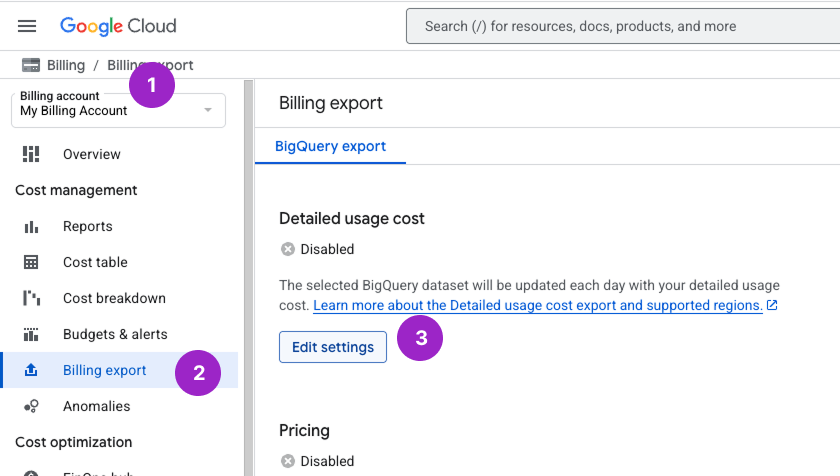Image resolution: width=840 pixels, height=476 pixels.
Task: Select Billing export in the sidebar
Action: point(120,370)
